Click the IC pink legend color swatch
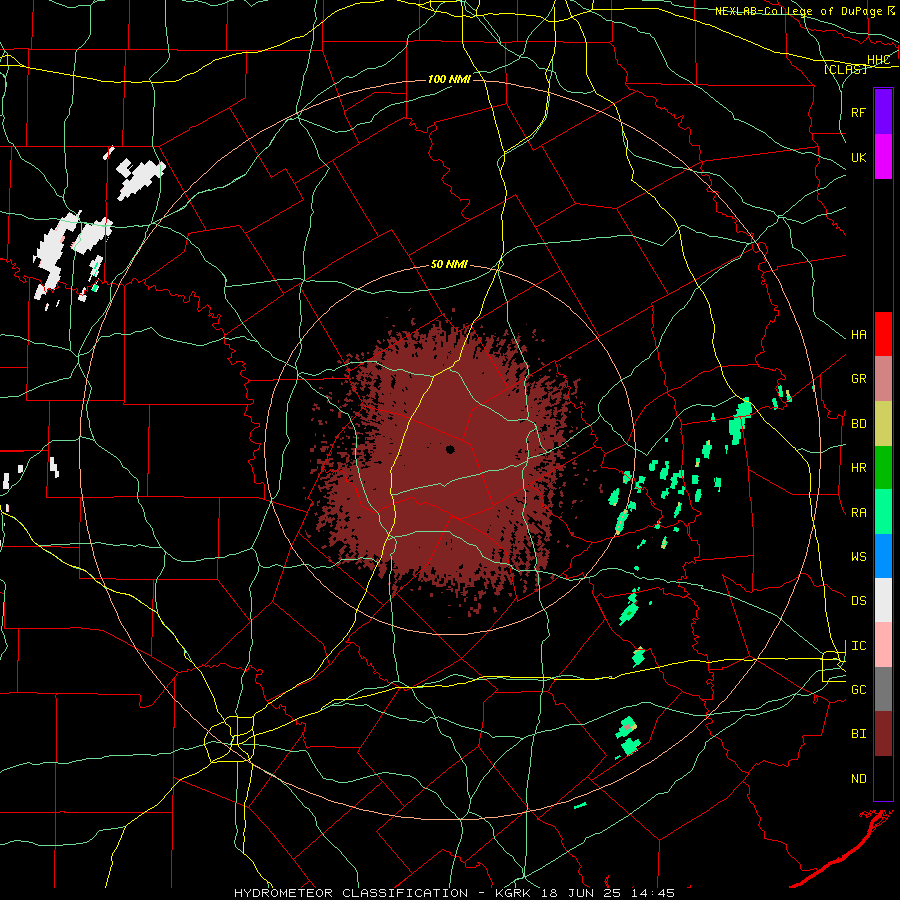This screenshot has width=900, height=900. (883, 645)
